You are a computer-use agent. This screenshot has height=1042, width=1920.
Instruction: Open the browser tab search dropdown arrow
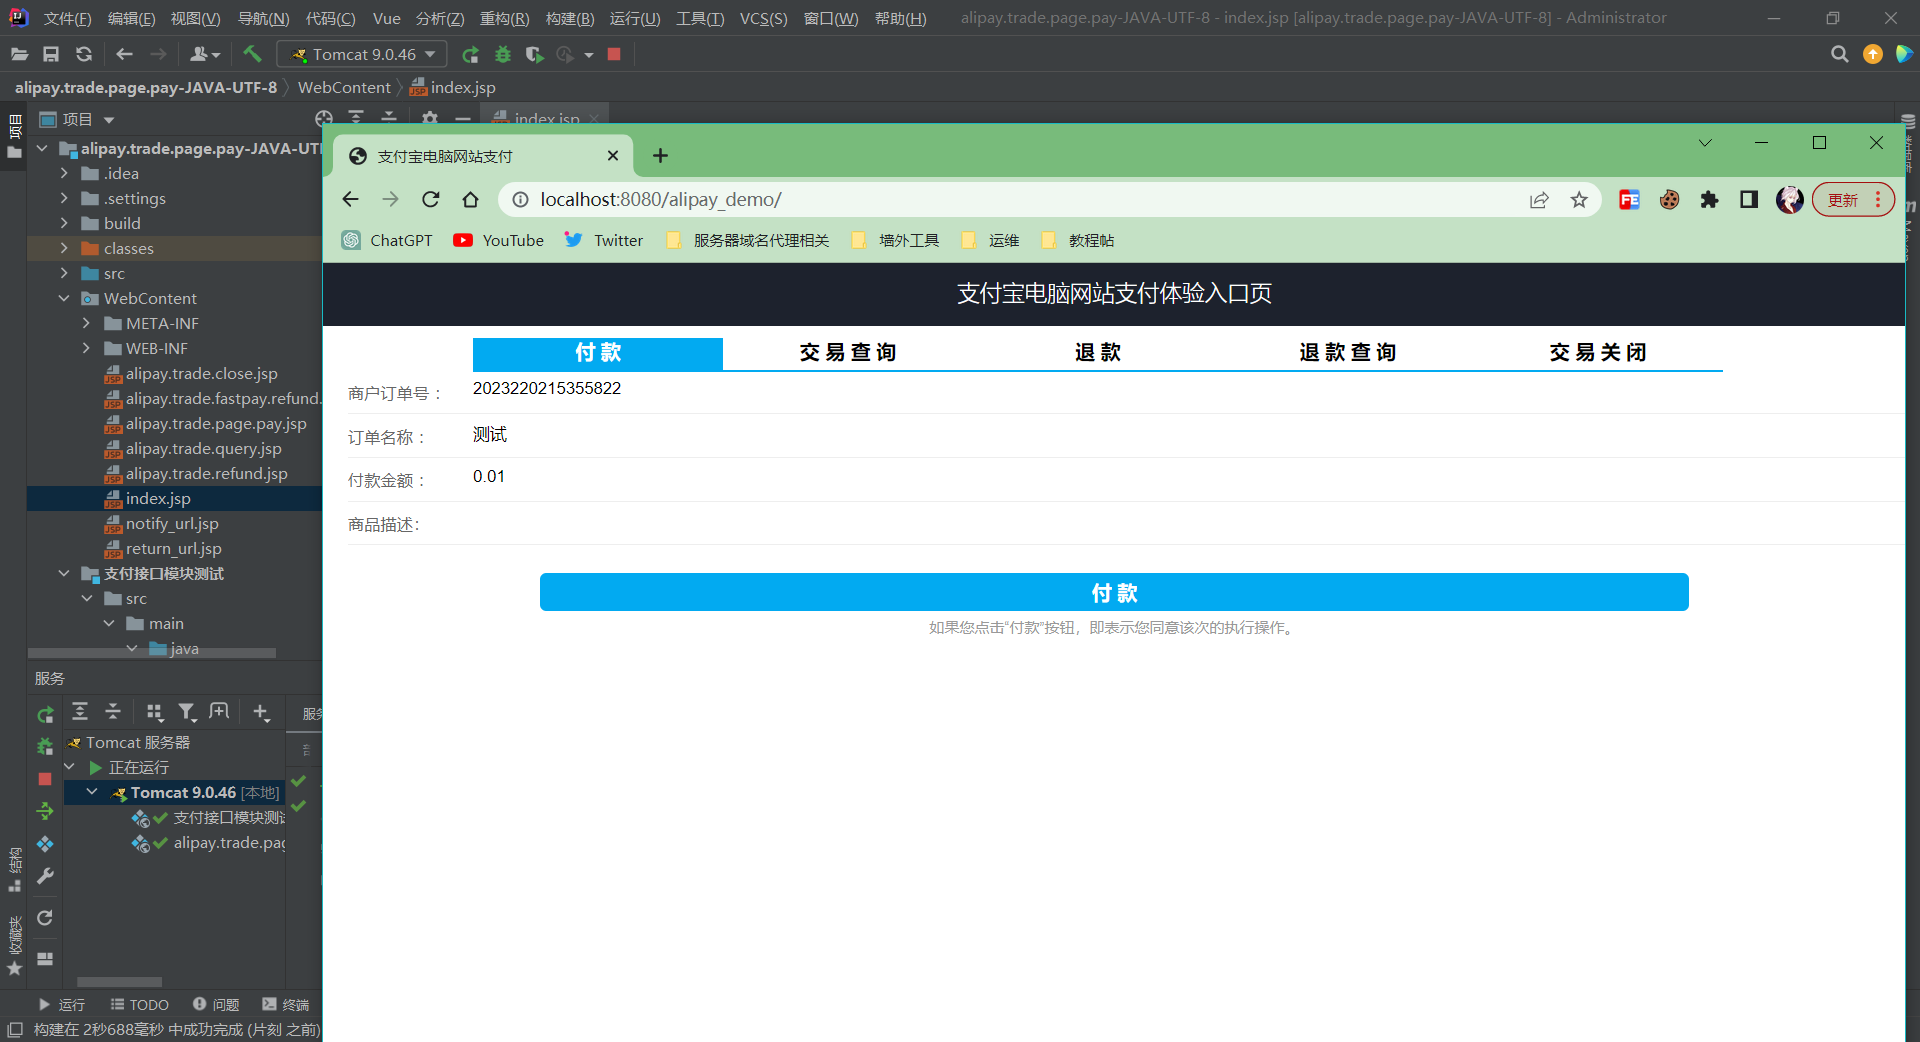pos(1705,143)
